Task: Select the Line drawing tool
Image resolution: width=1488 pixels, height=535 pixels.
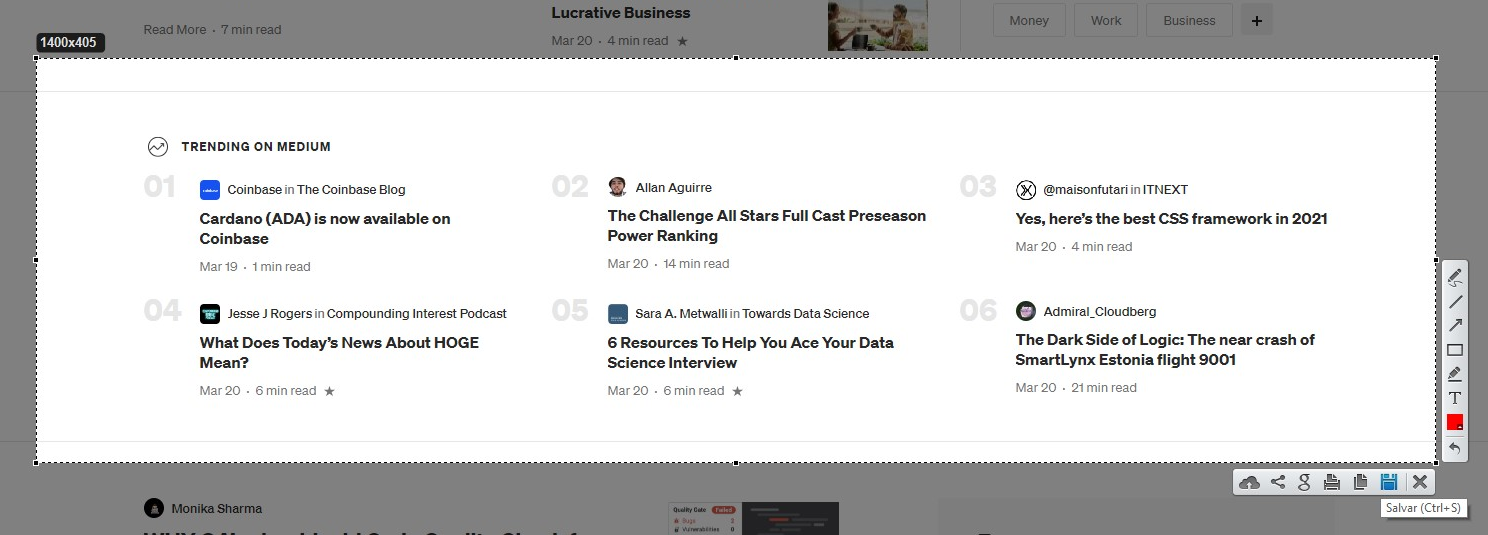Action: coord(1455,301)
